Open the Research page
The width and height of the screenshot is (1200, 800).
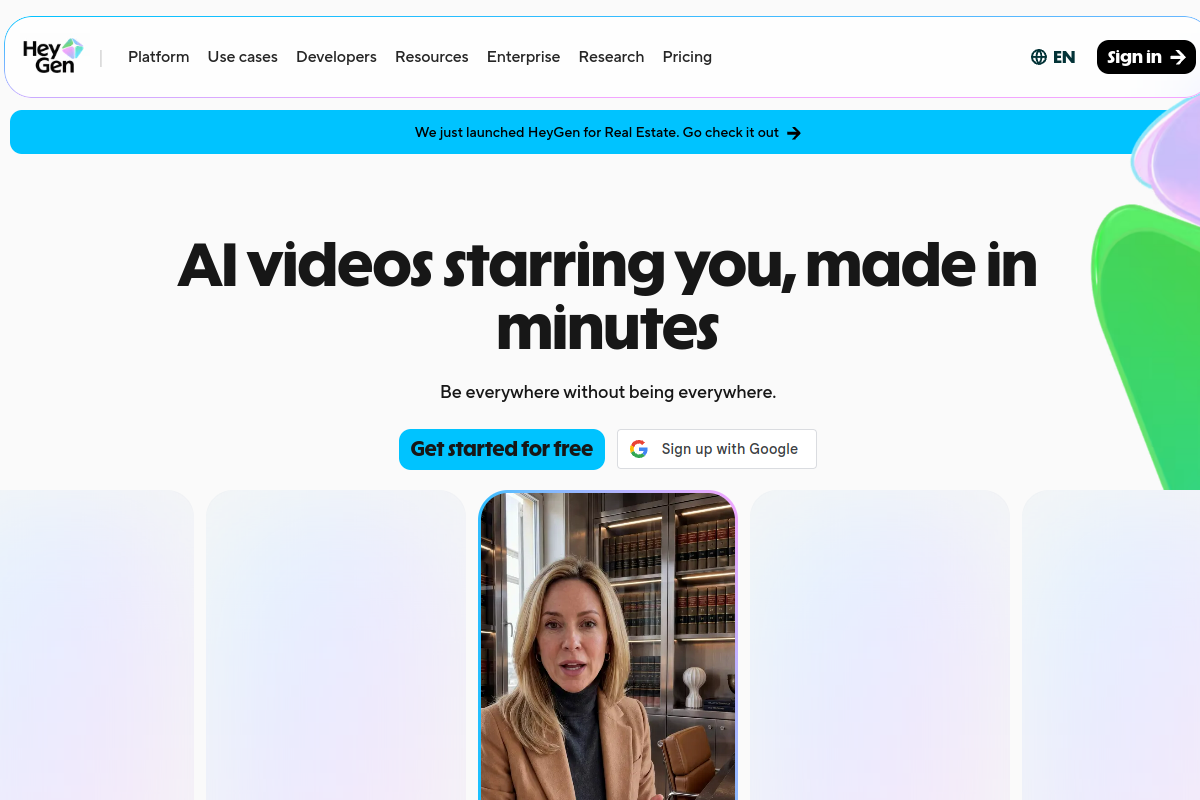click(611, 57)
